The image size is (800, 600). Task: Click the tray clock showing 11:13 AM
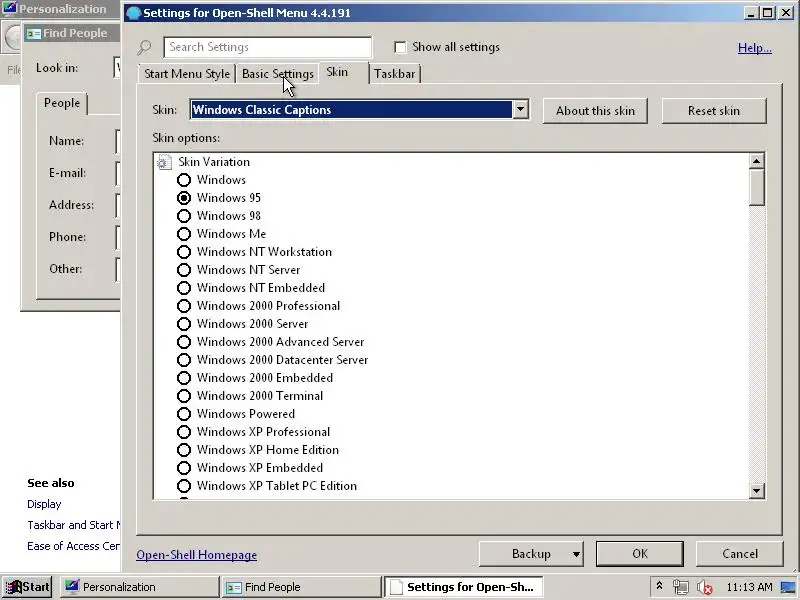[x=749, y=587]
